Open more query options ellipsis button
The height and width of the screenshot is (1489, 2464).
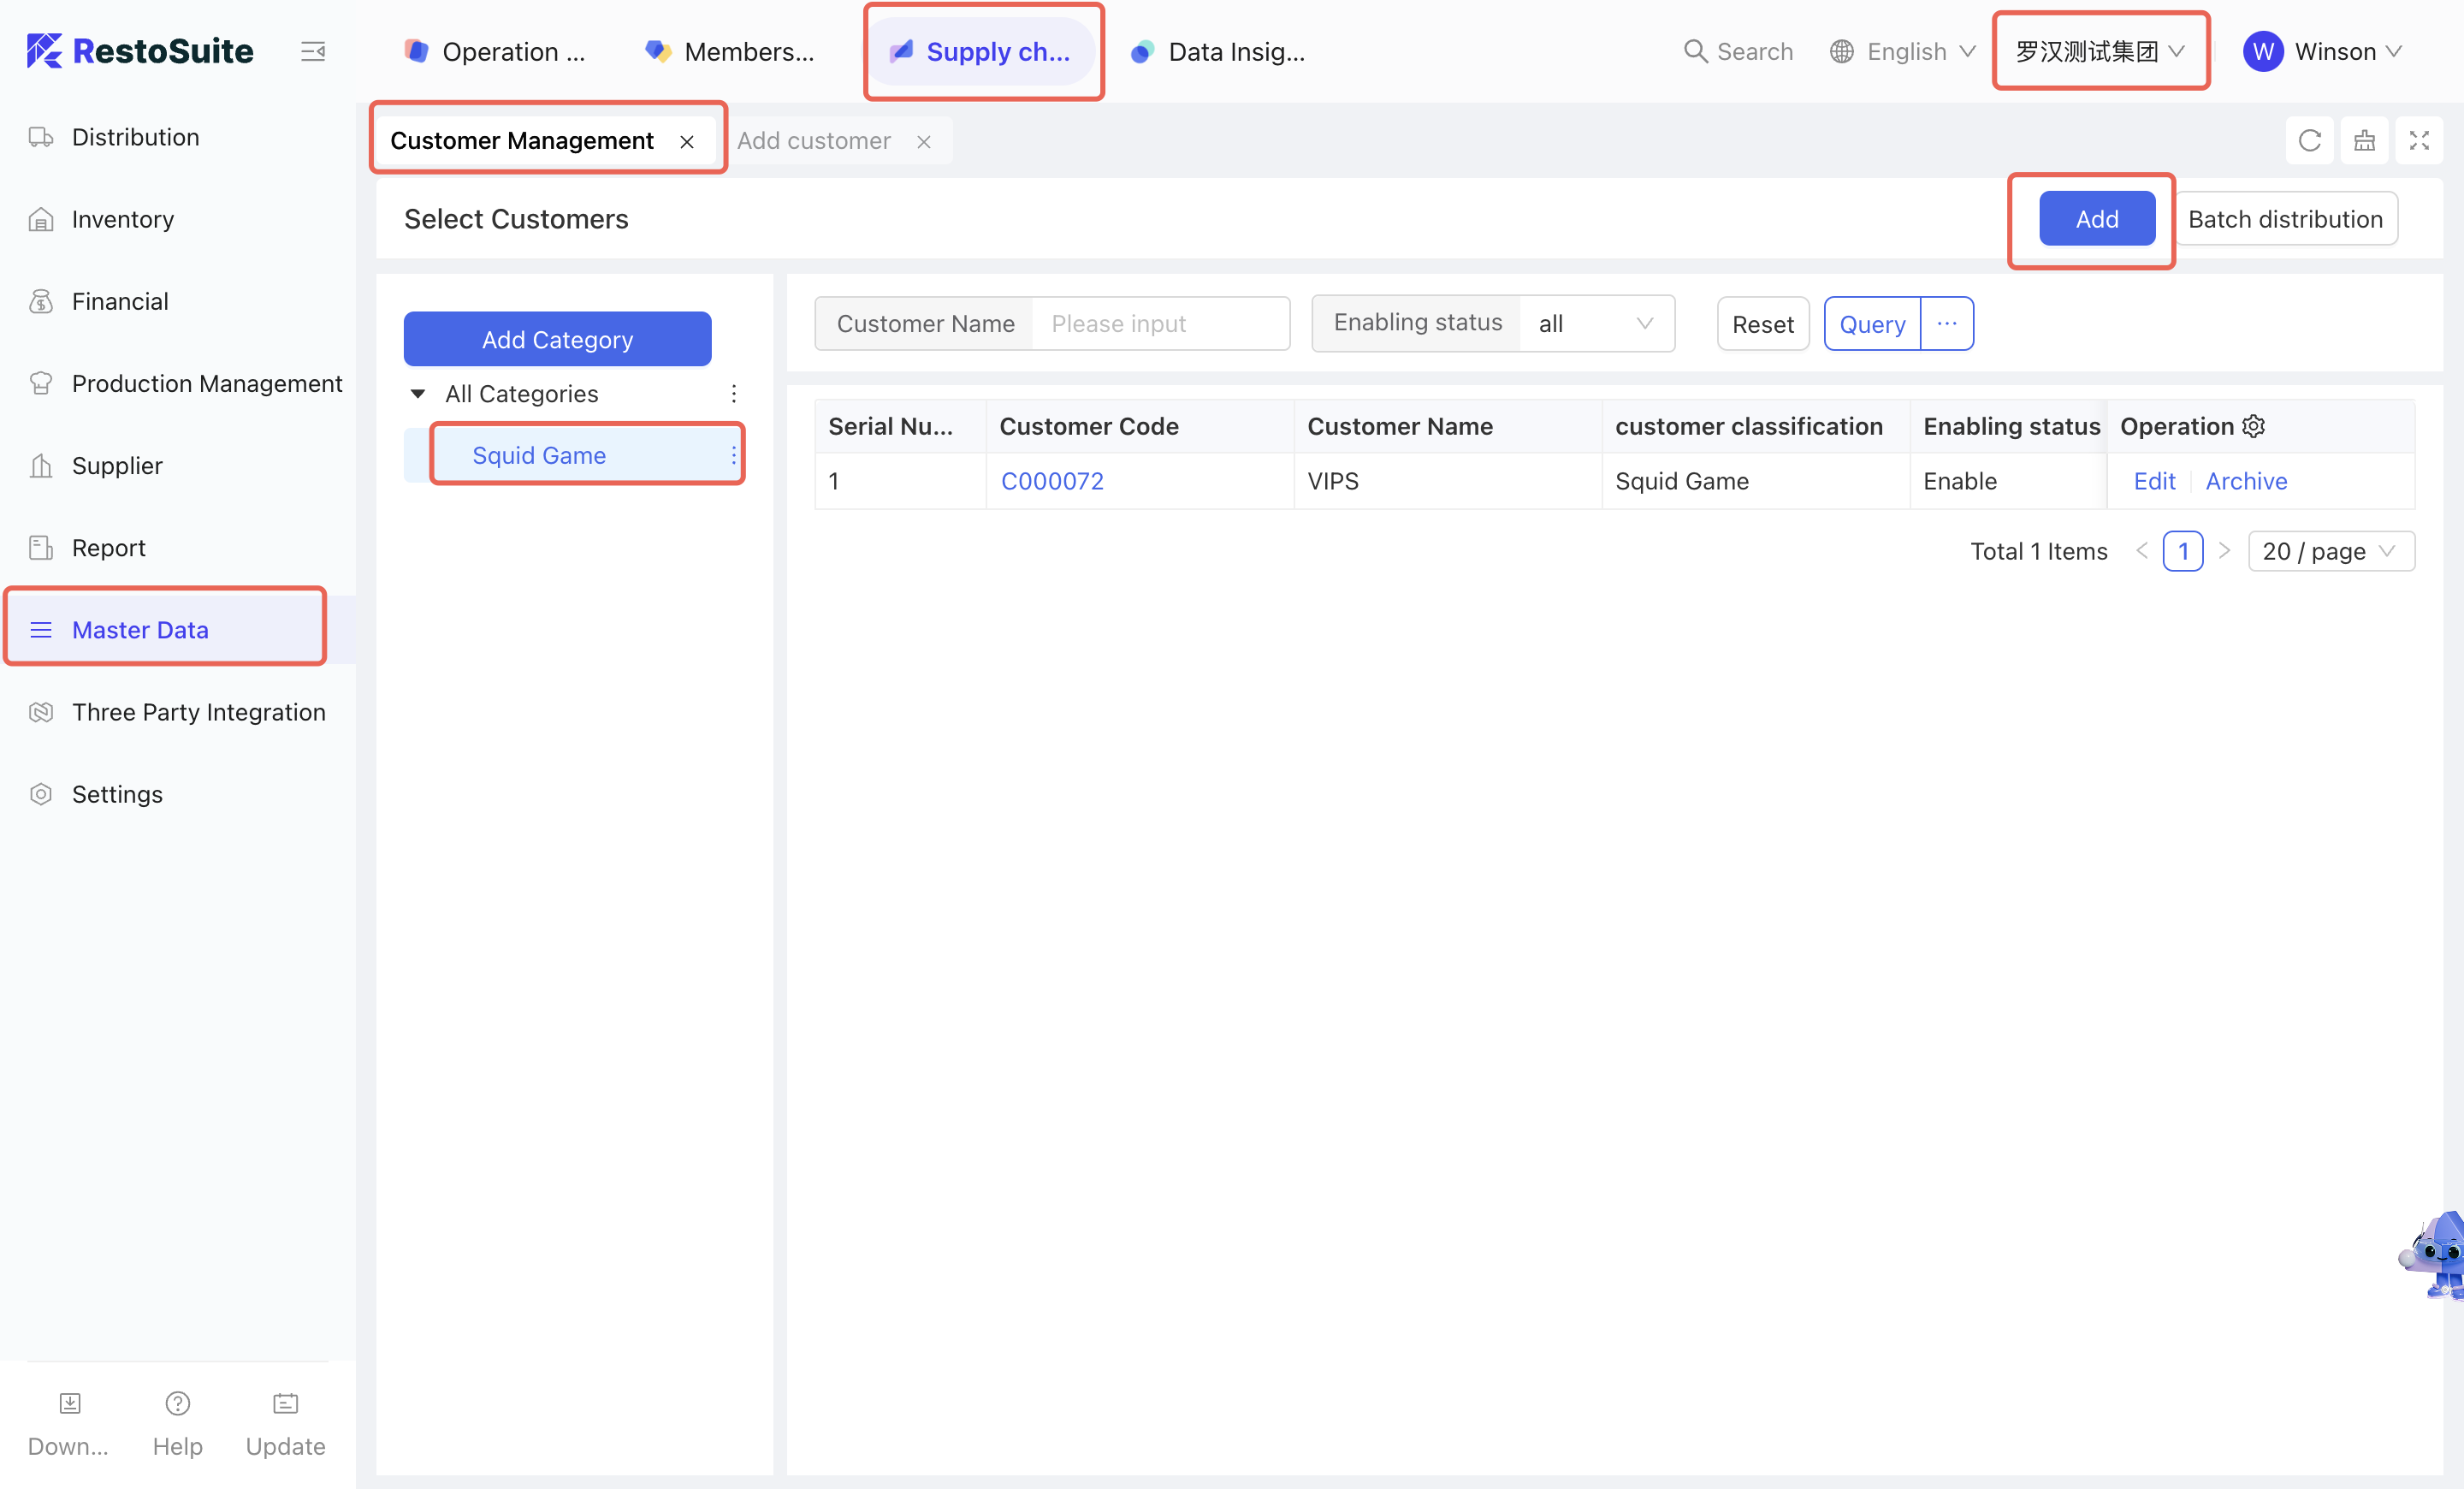tap(1946, 324)
